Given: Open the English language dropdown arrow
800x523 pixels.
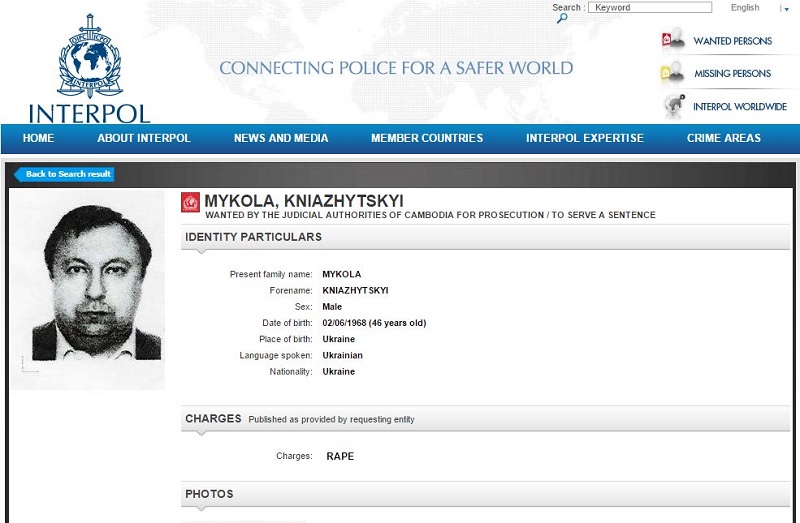Looking at the screenshot, I should pos(786,9).
